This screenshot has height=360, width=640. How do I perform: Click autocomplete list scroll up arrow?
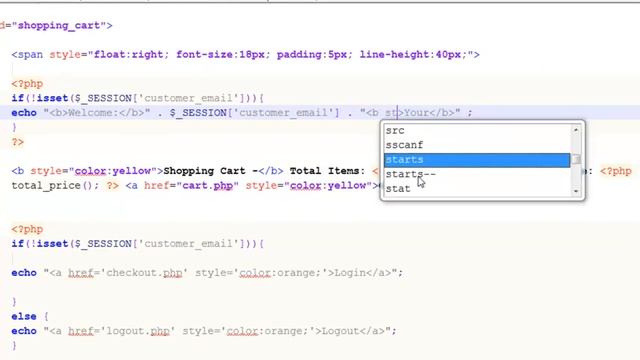click(x=576, y=130)
